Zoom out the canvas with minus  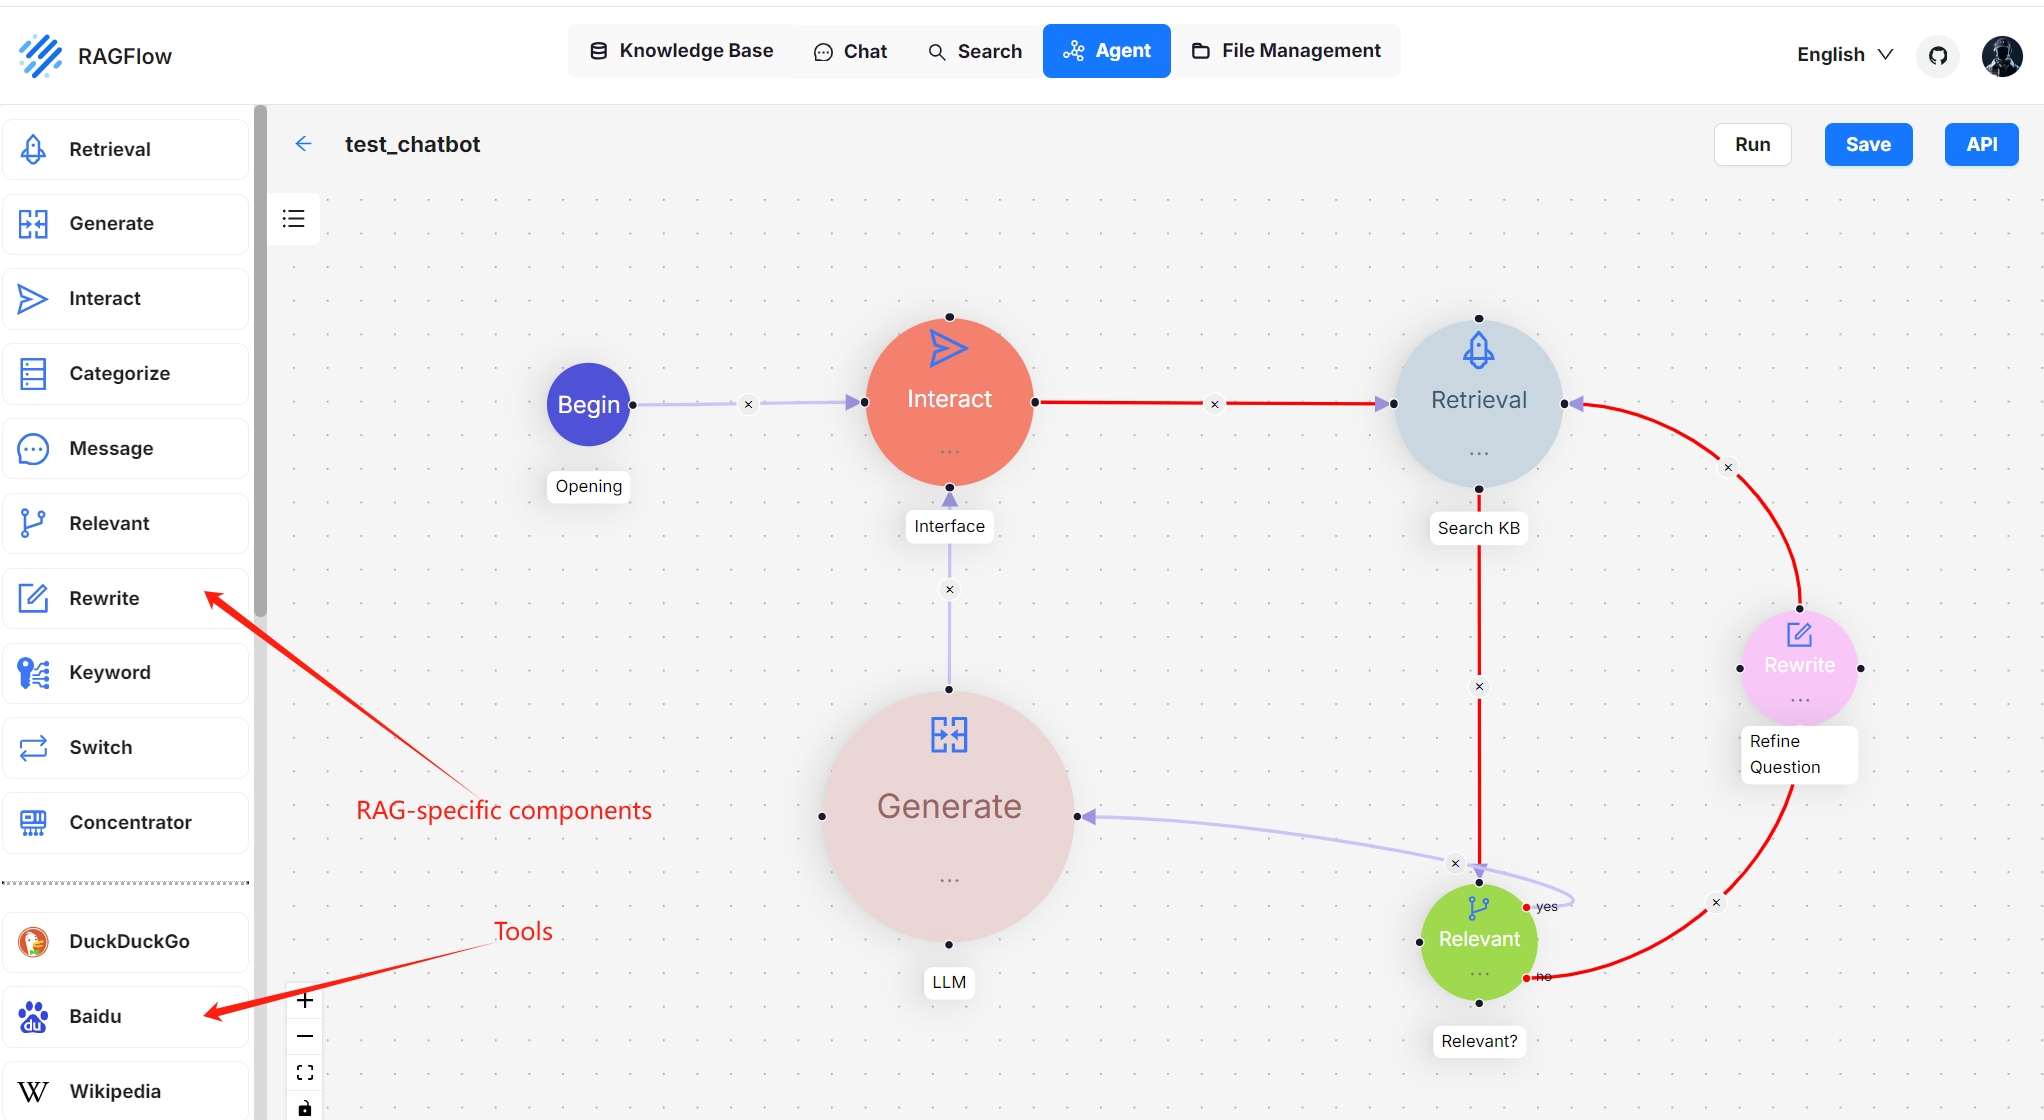[x=305, y=1036]
